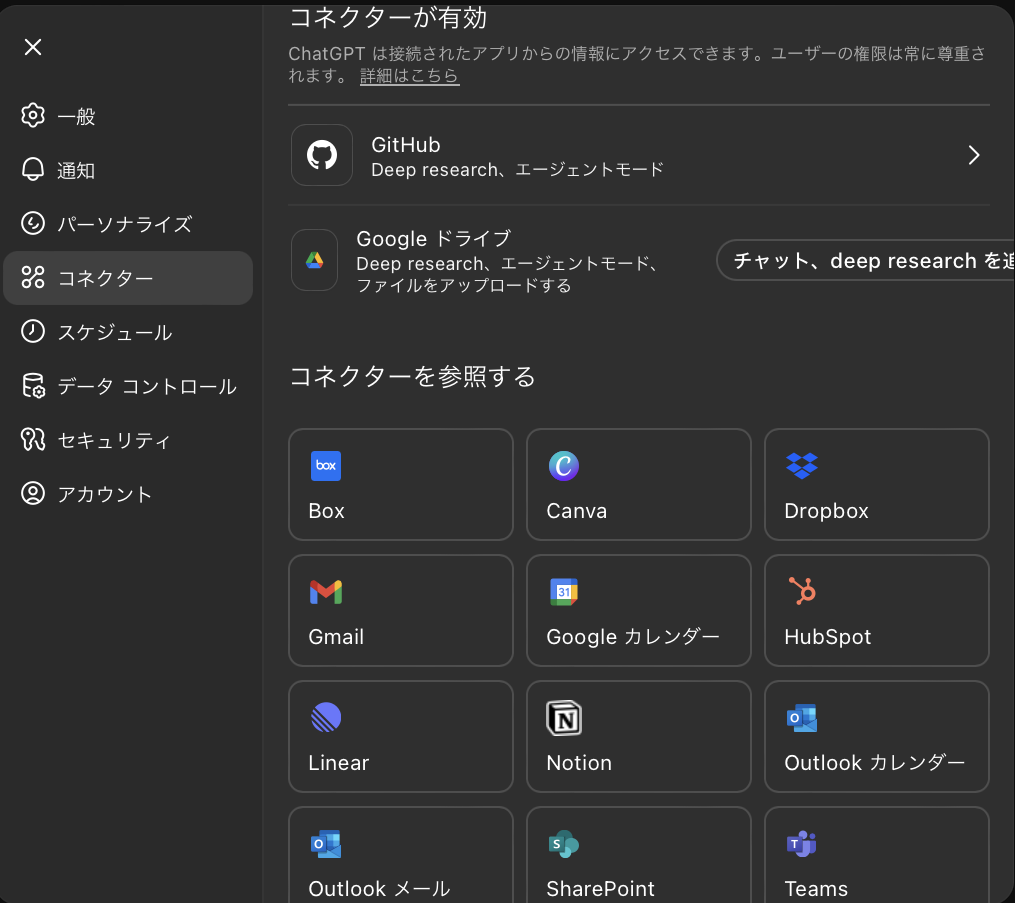Screen dimensions: 1015x903
Task: Click the Notion logo icon
Action: click(564, 718)
